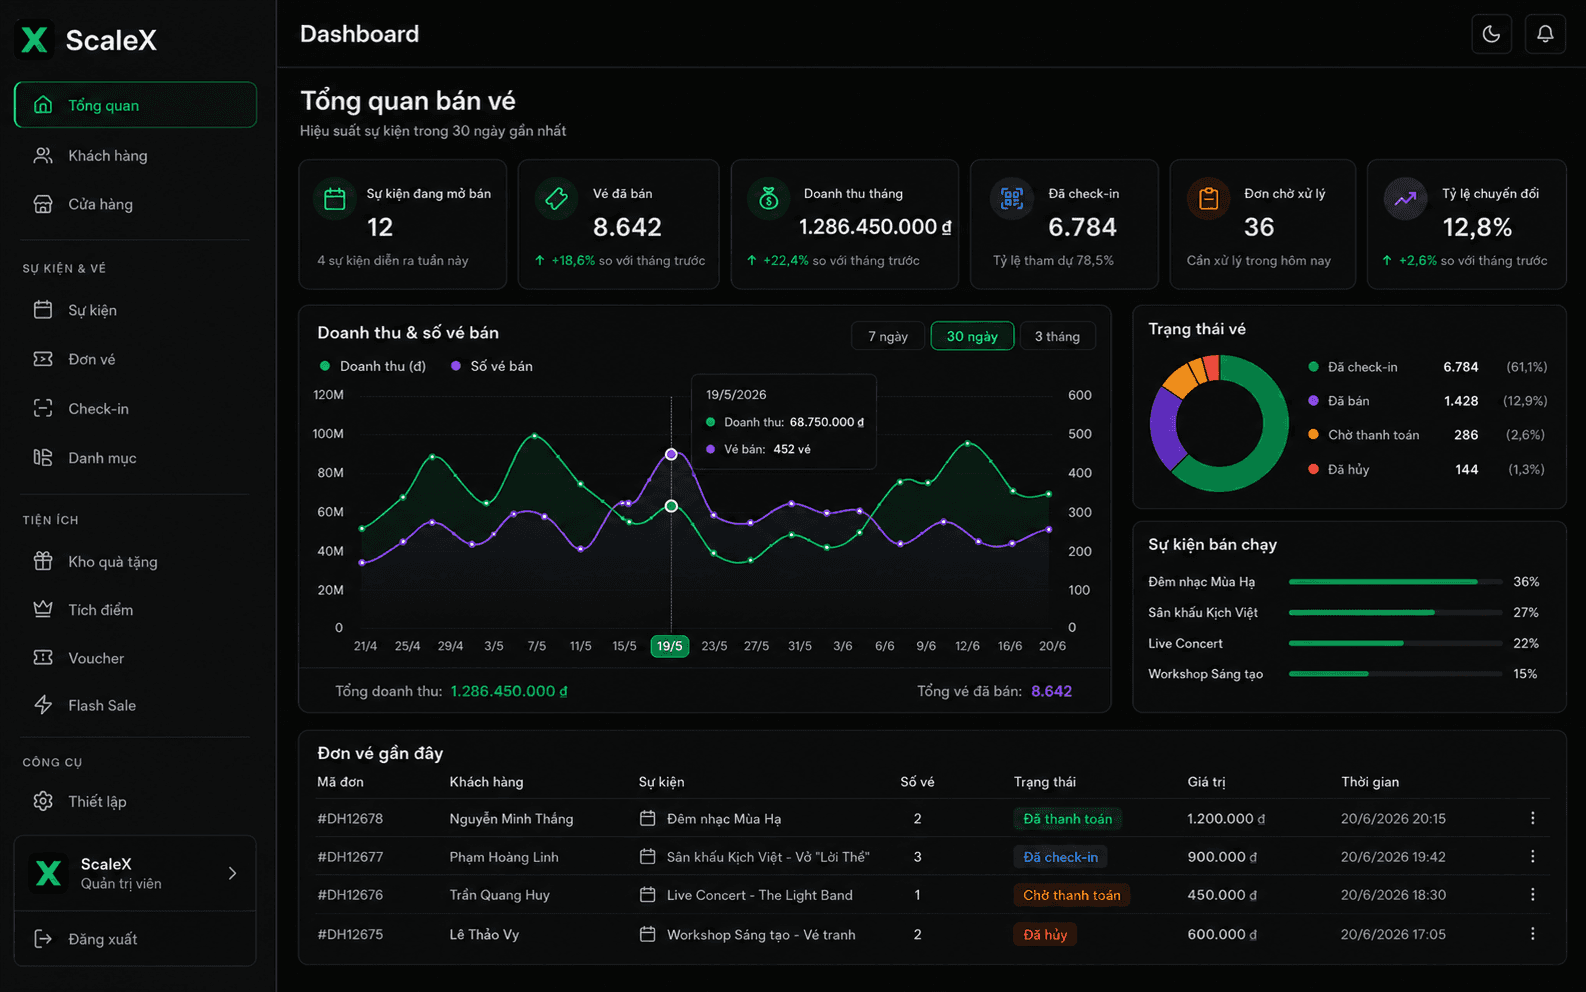Click the storefront icon beside Cửa hàng
The image size is (1586, 992).
(43, 204)
